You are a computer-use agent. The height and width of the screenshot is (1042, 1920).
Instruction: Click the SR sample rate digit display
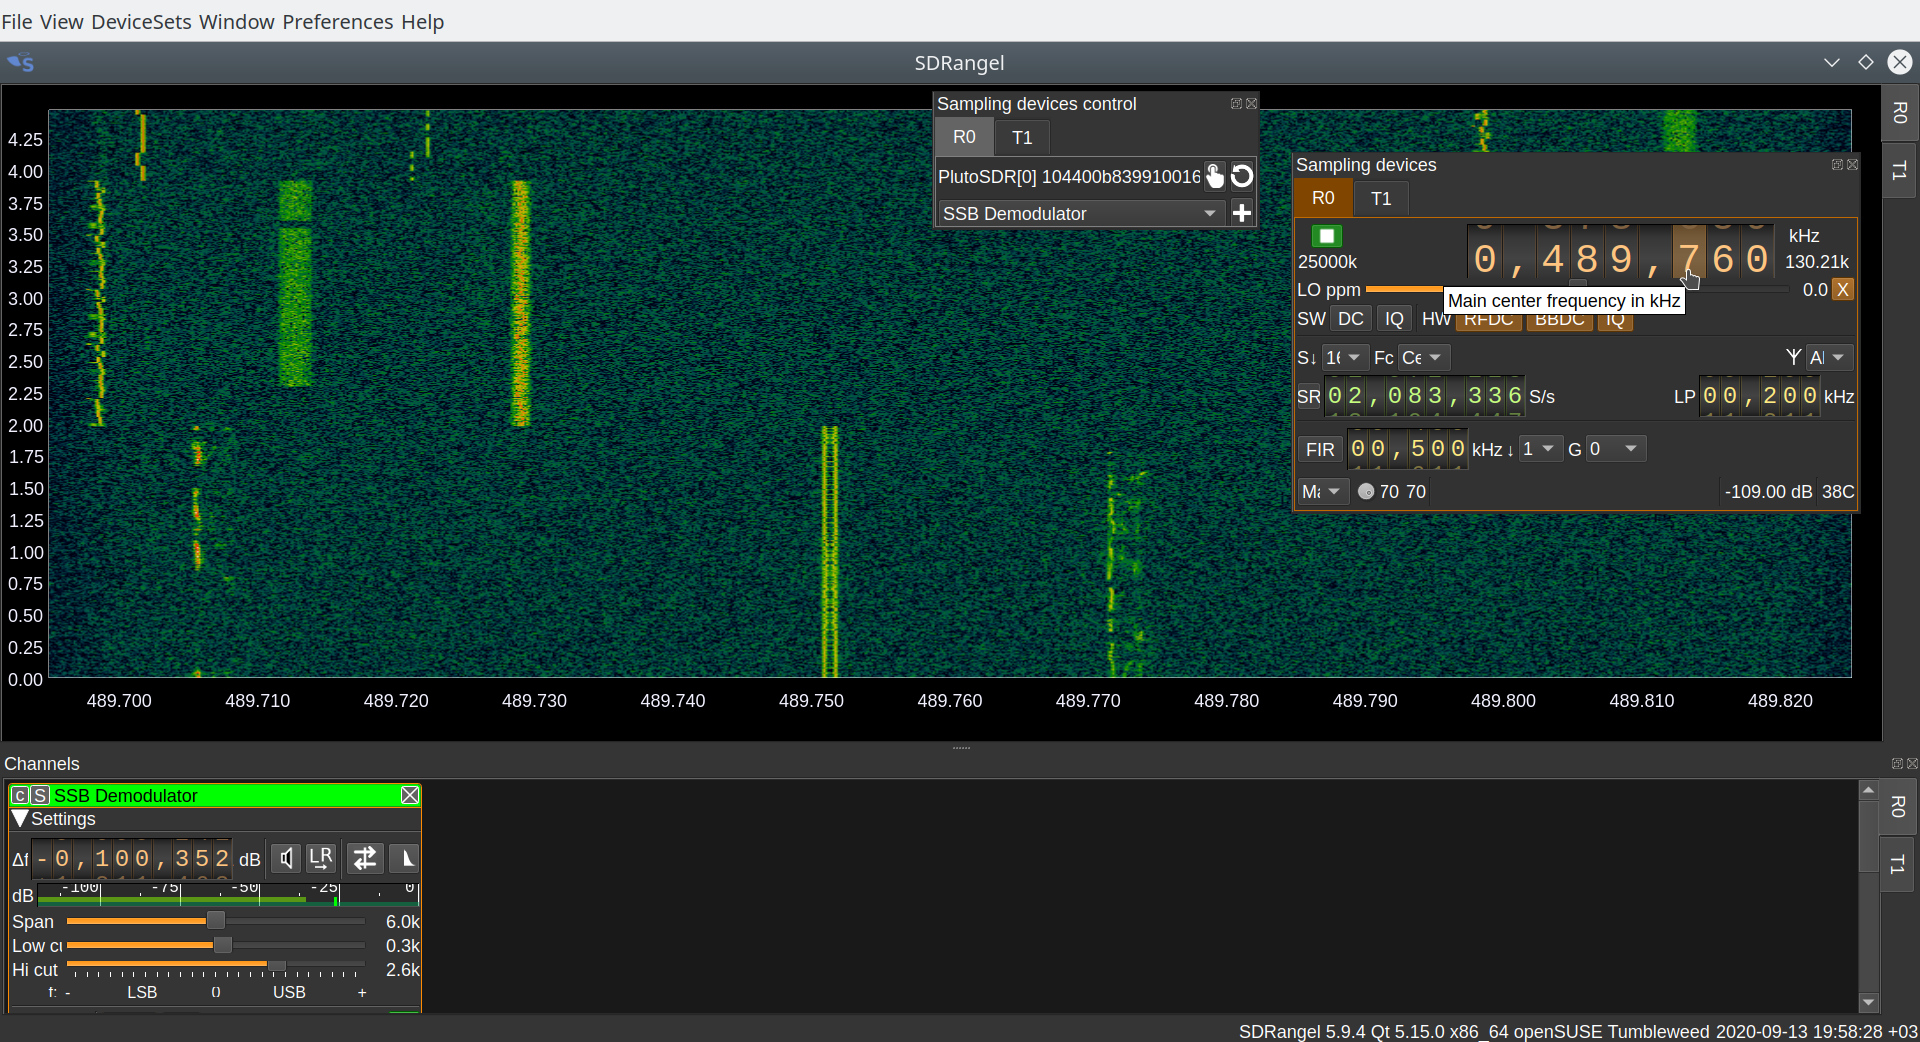[1424, 396]
